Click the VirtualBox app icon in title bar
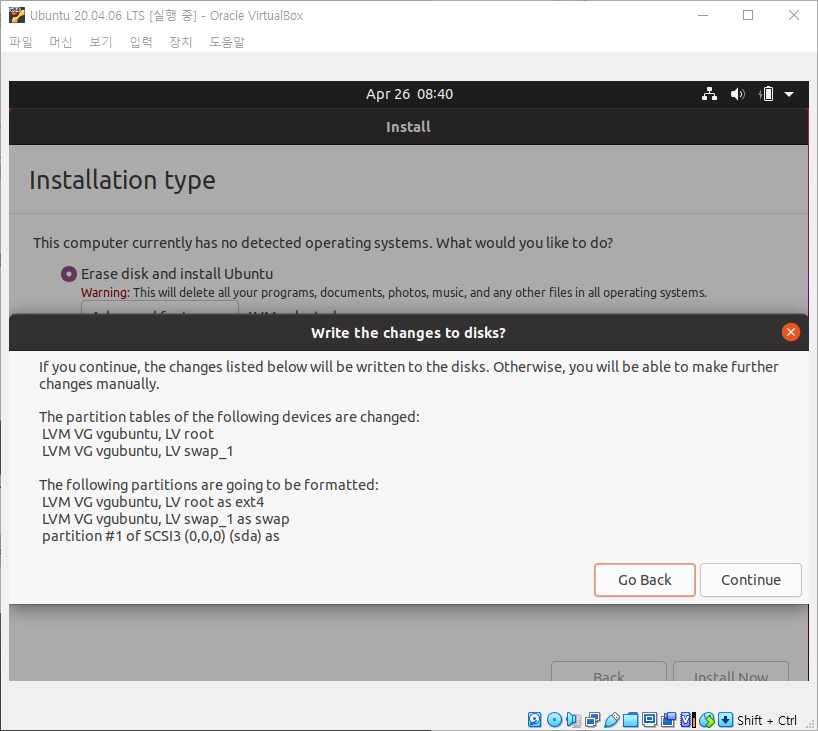 (17, 16)
